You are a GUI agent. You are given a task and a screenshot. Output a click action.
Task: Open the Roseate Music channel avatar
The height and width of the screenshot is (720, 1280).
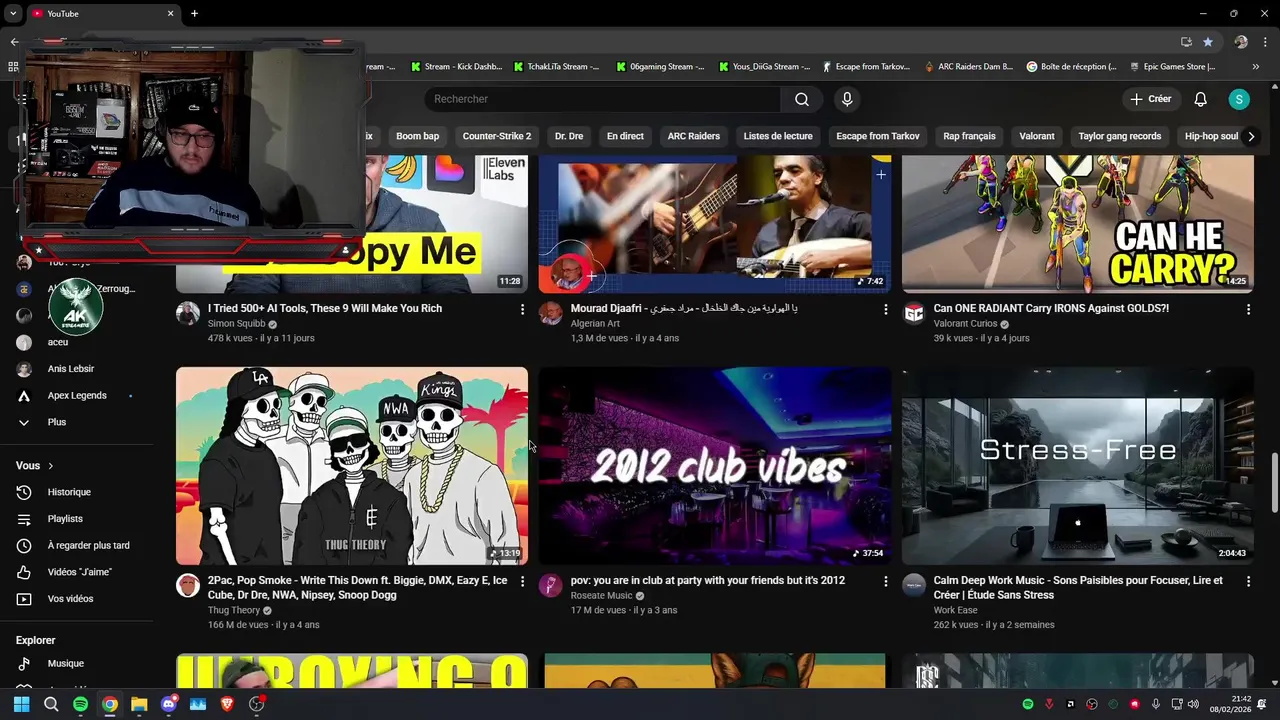click(551, 586)
